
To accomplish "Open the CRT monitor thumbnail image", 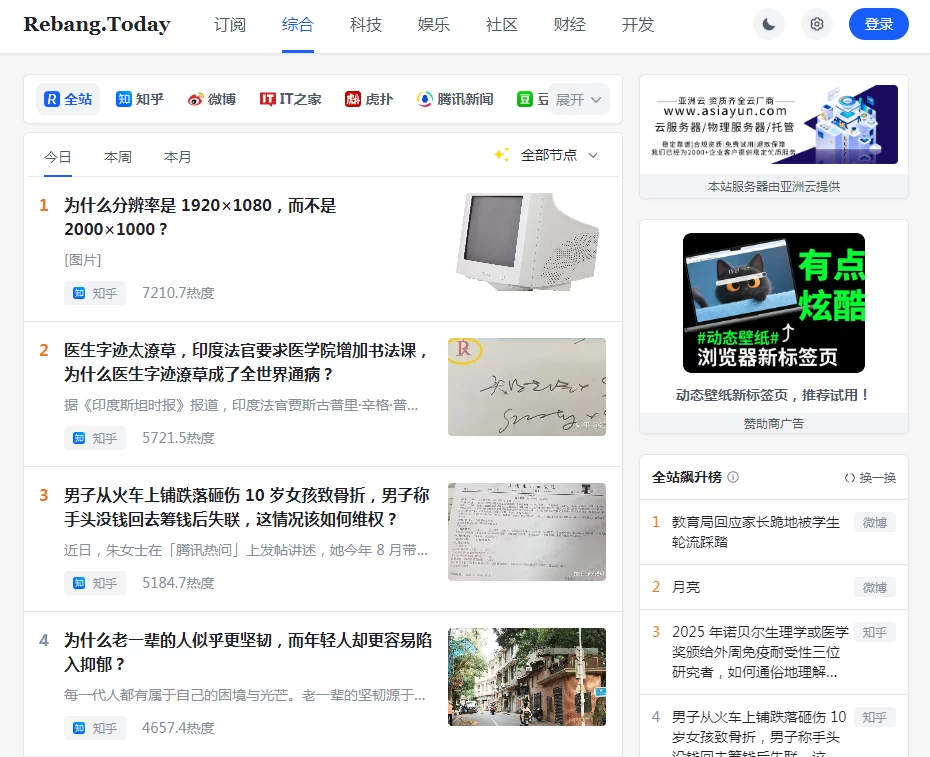I will click(527, 241).
